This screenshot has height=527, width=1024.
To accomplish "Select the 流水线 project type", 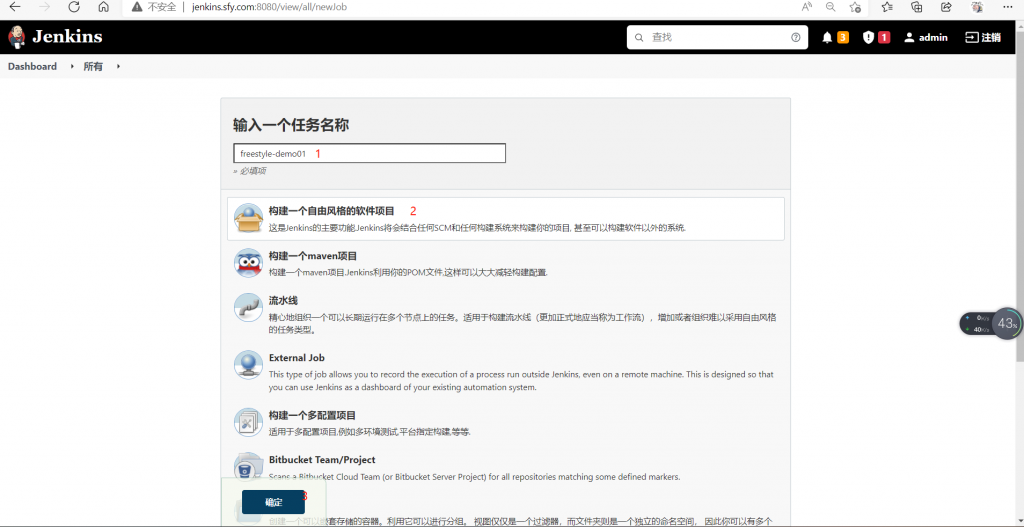I will [505, 315].
